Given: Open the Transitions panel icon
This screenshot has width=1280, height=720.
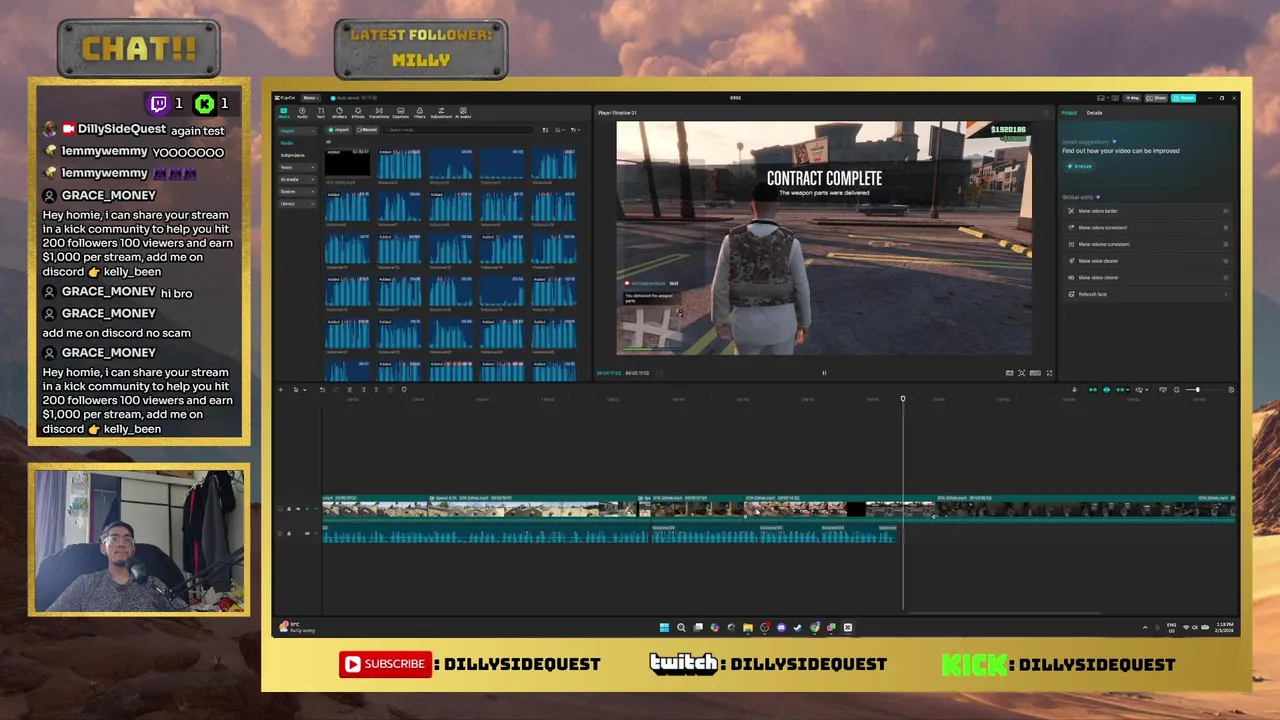Looking at the screenshot, I should click(379, 113).
